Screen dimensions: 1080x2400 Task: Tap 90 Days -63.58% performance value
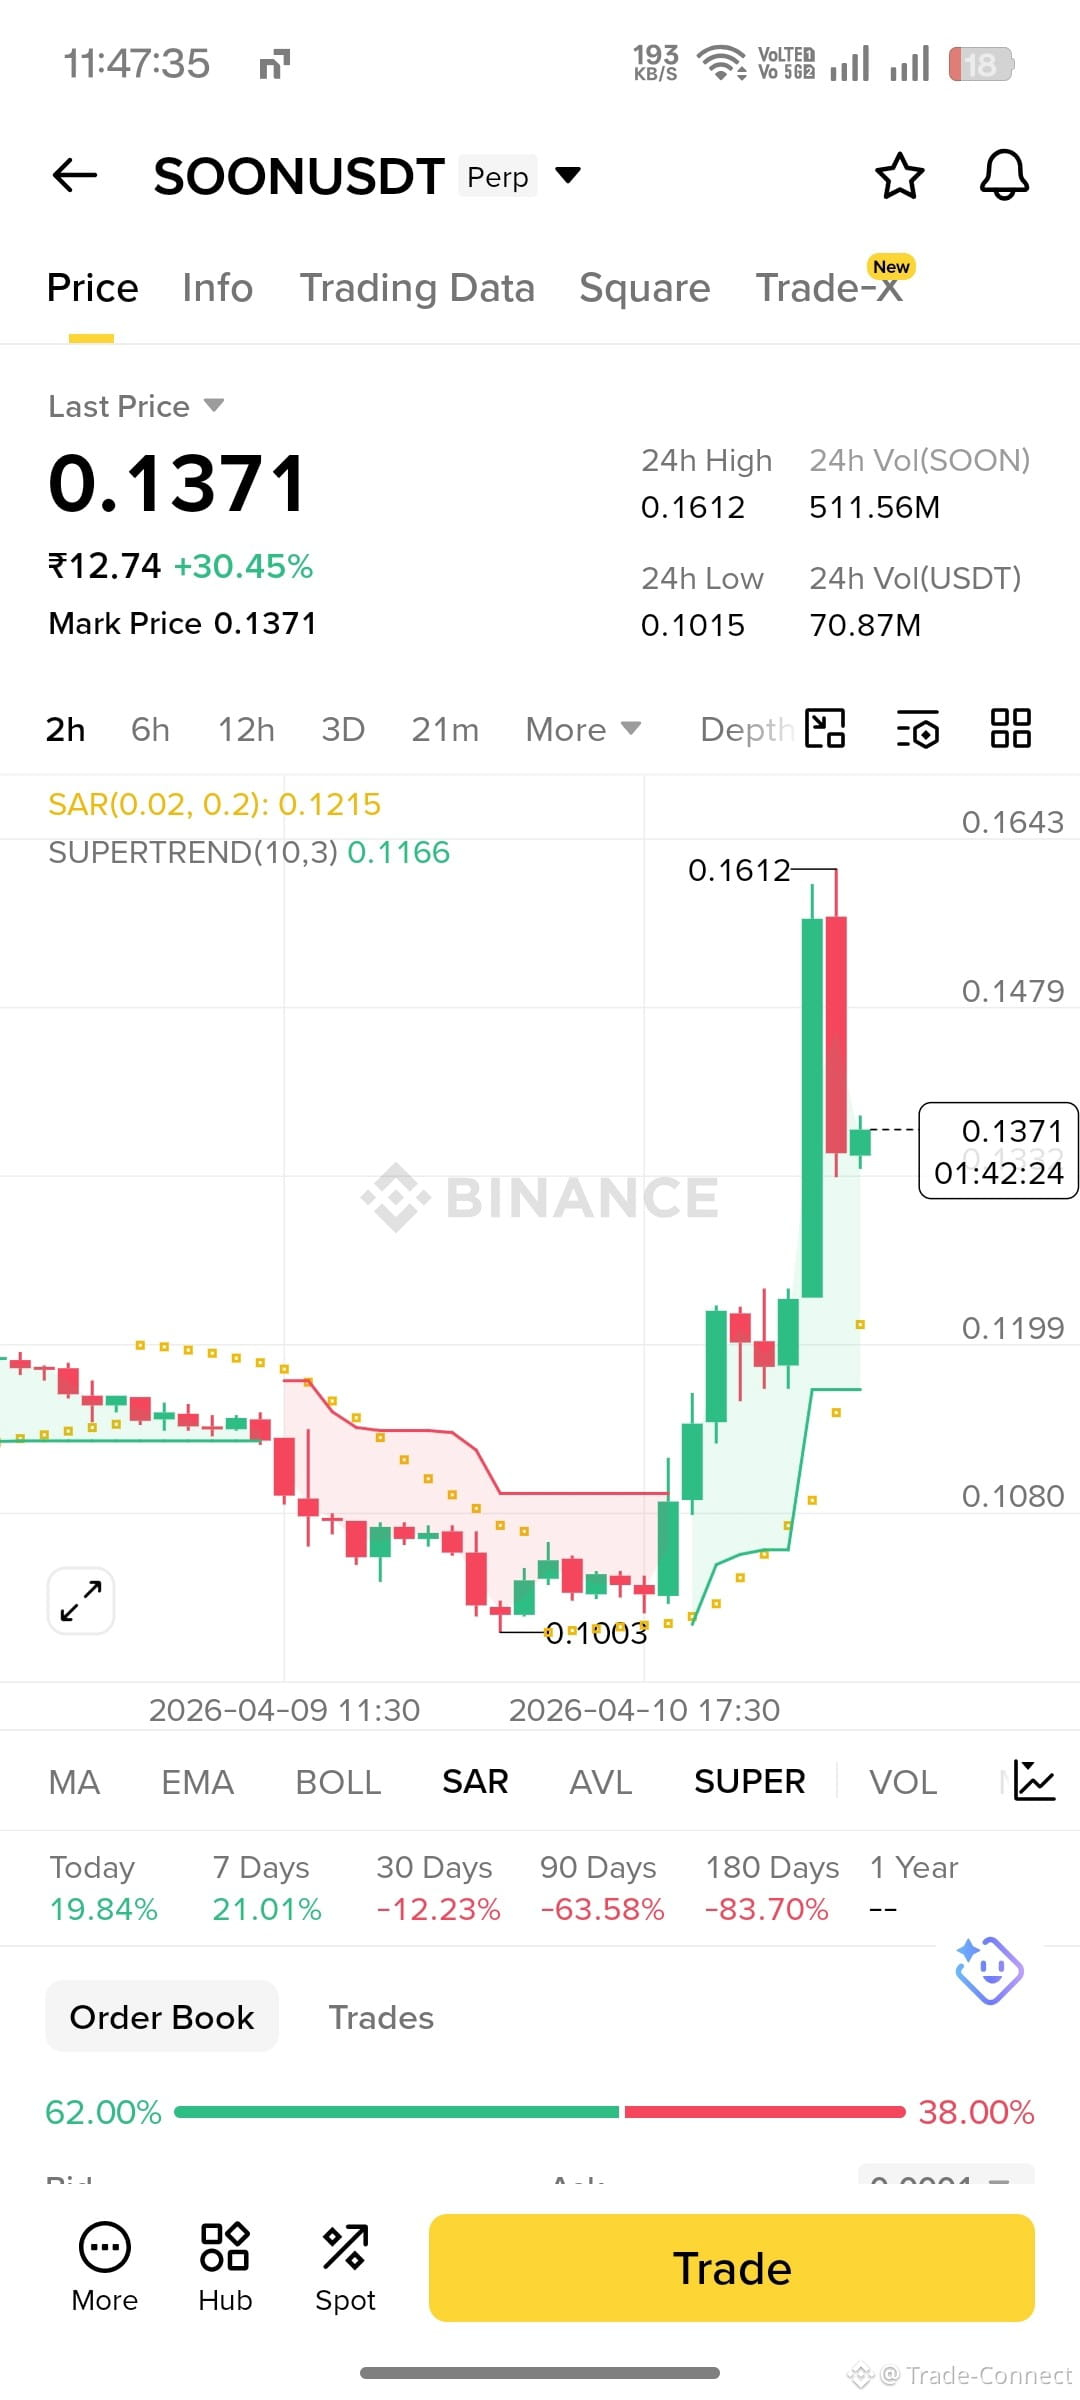coord(602,1909)
